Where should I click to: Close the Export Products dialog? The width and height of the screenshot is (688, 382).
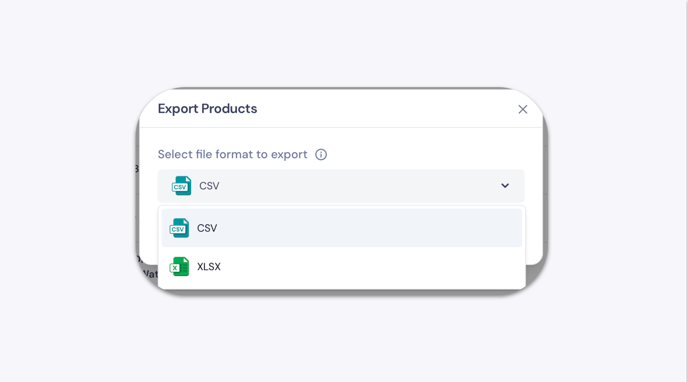[x=522, y=109]
